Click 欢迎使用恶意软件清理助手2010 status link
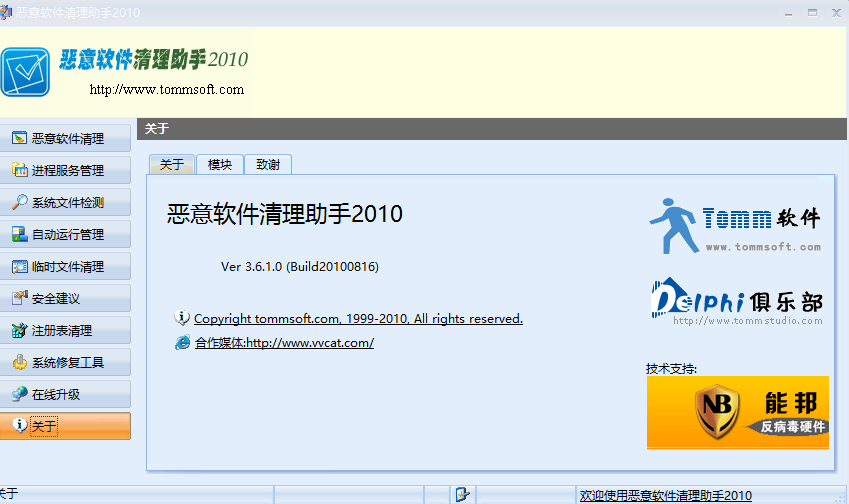 point(665,495)
